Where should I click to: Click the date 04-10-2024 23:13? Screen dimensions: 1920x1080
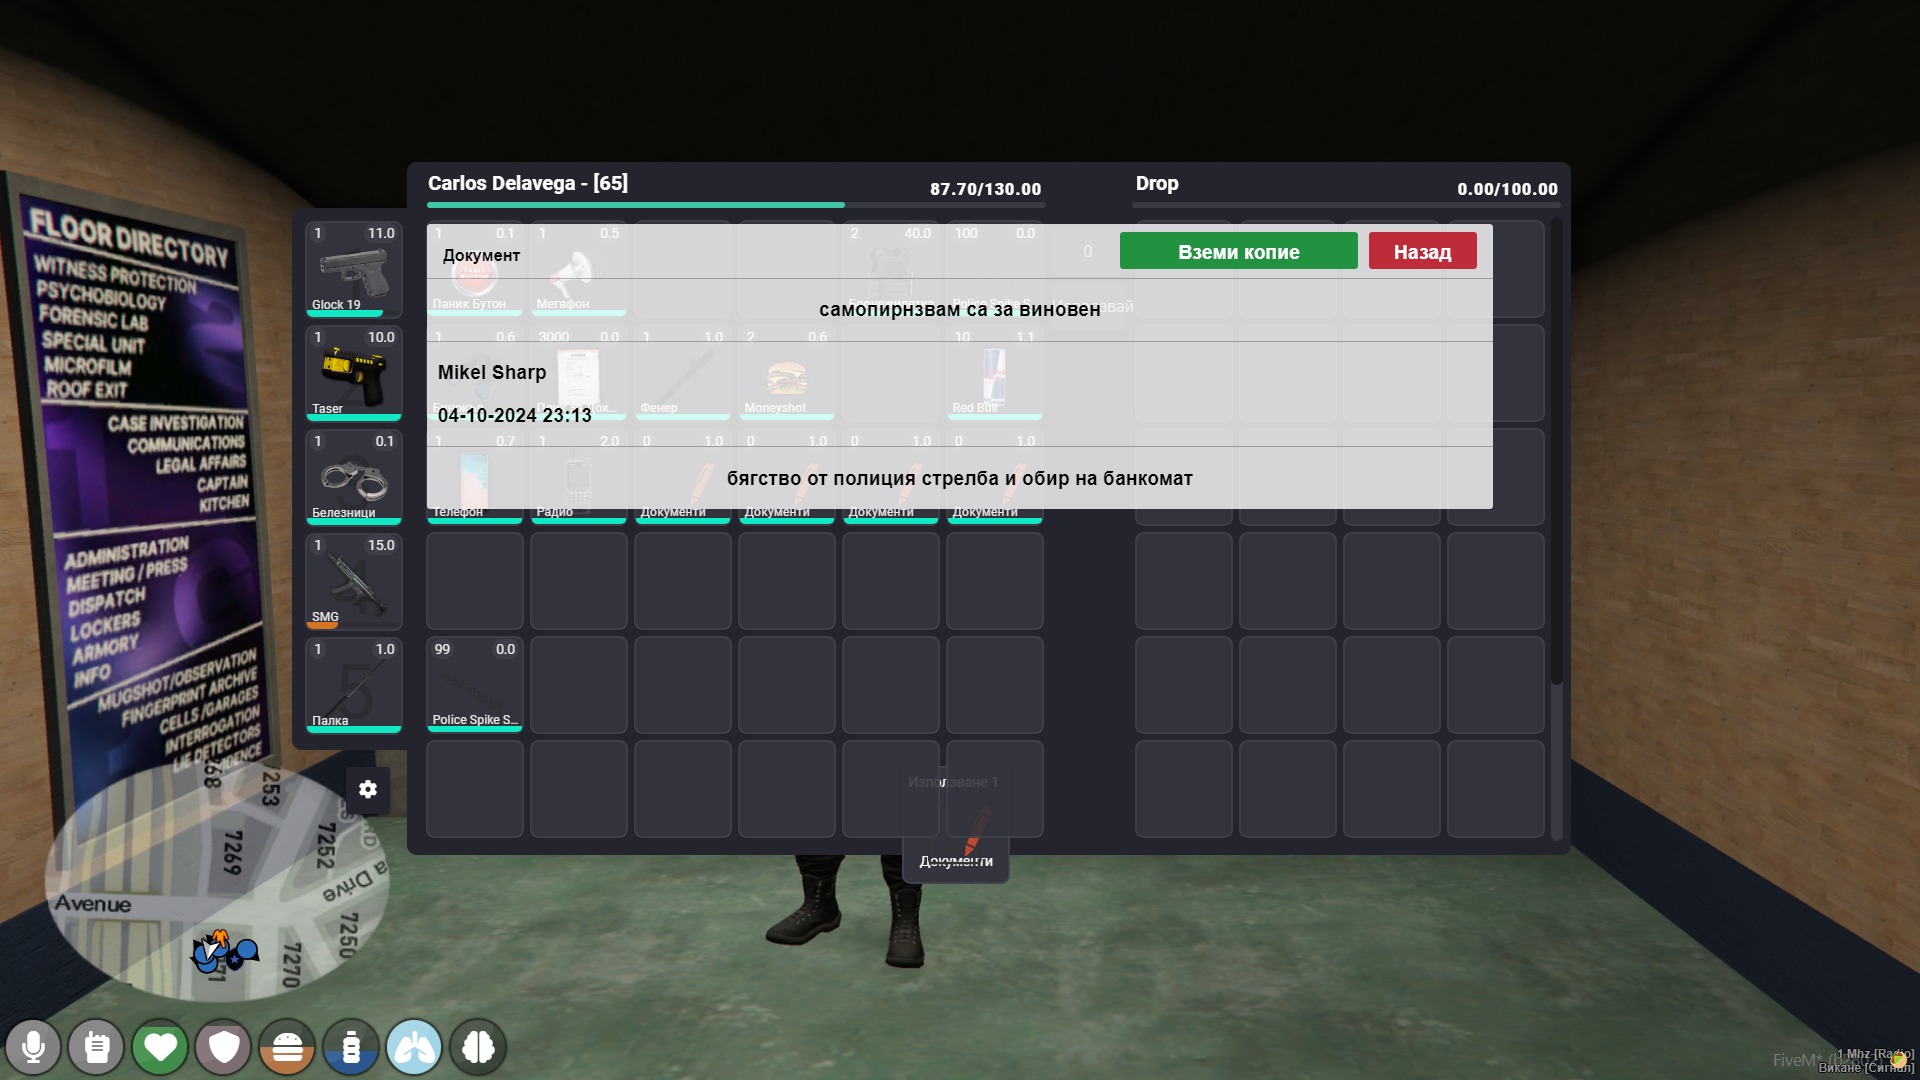[515, 416]
